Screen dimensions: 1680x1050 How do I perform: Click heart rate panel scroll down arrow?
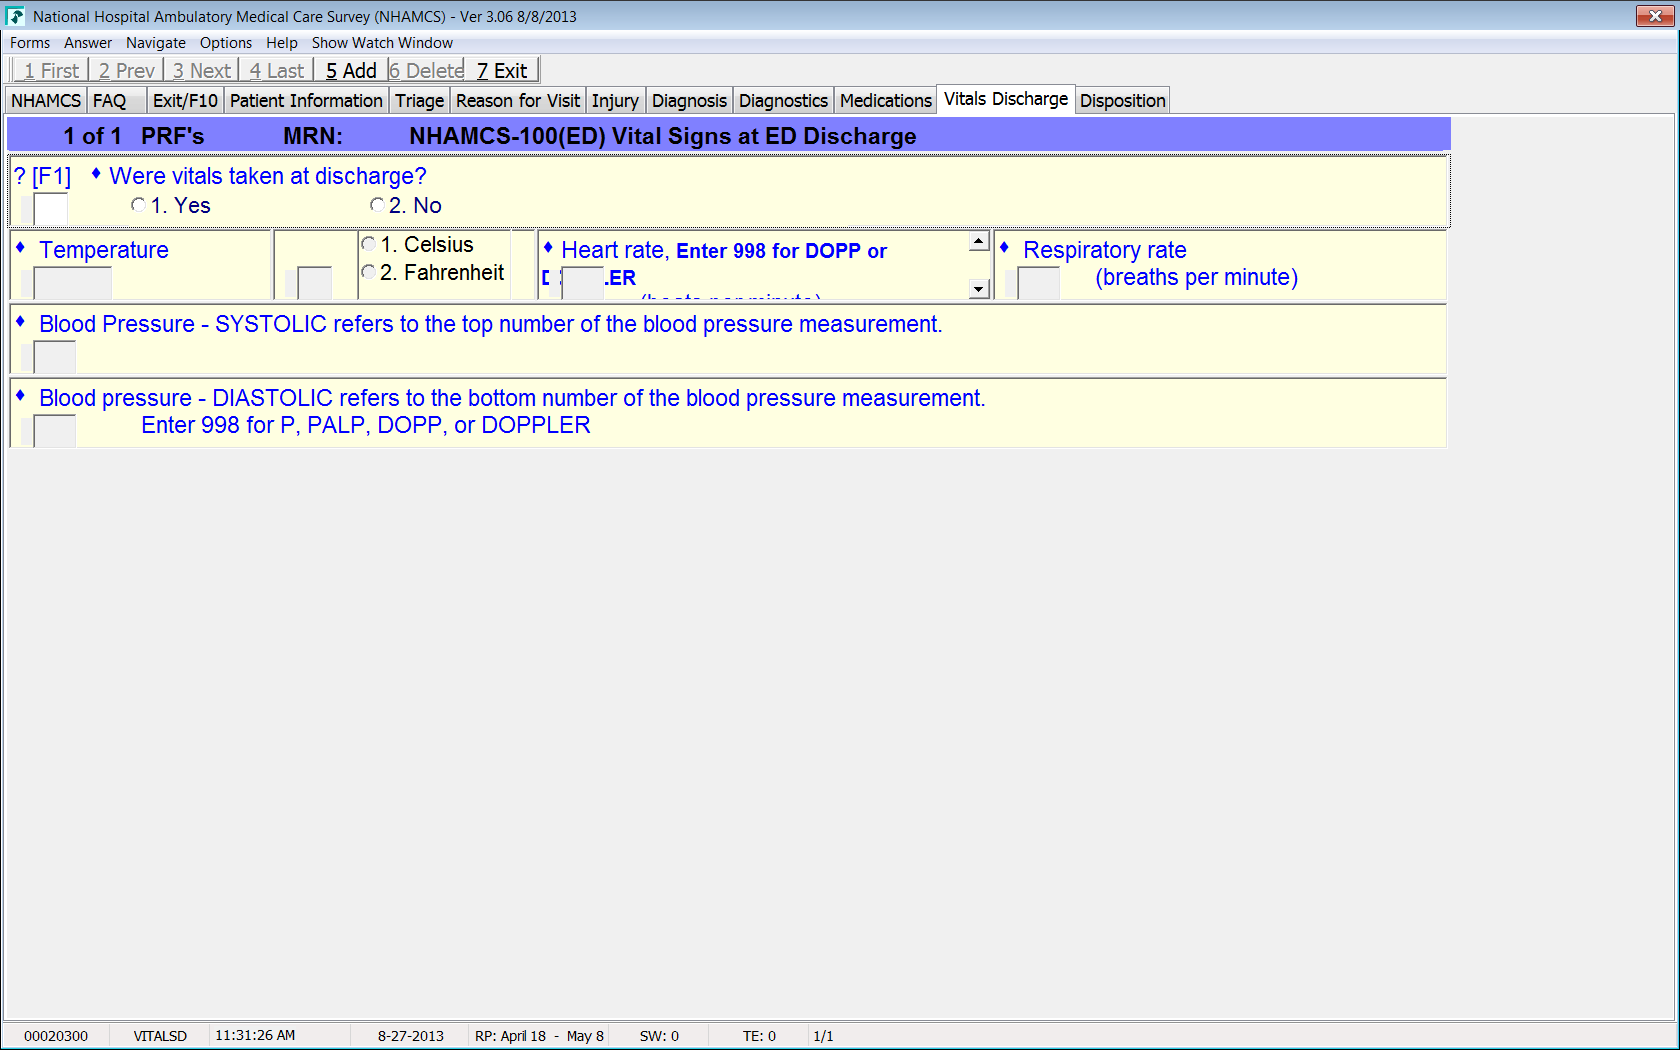pyautogui.click(x=979, y=289)
